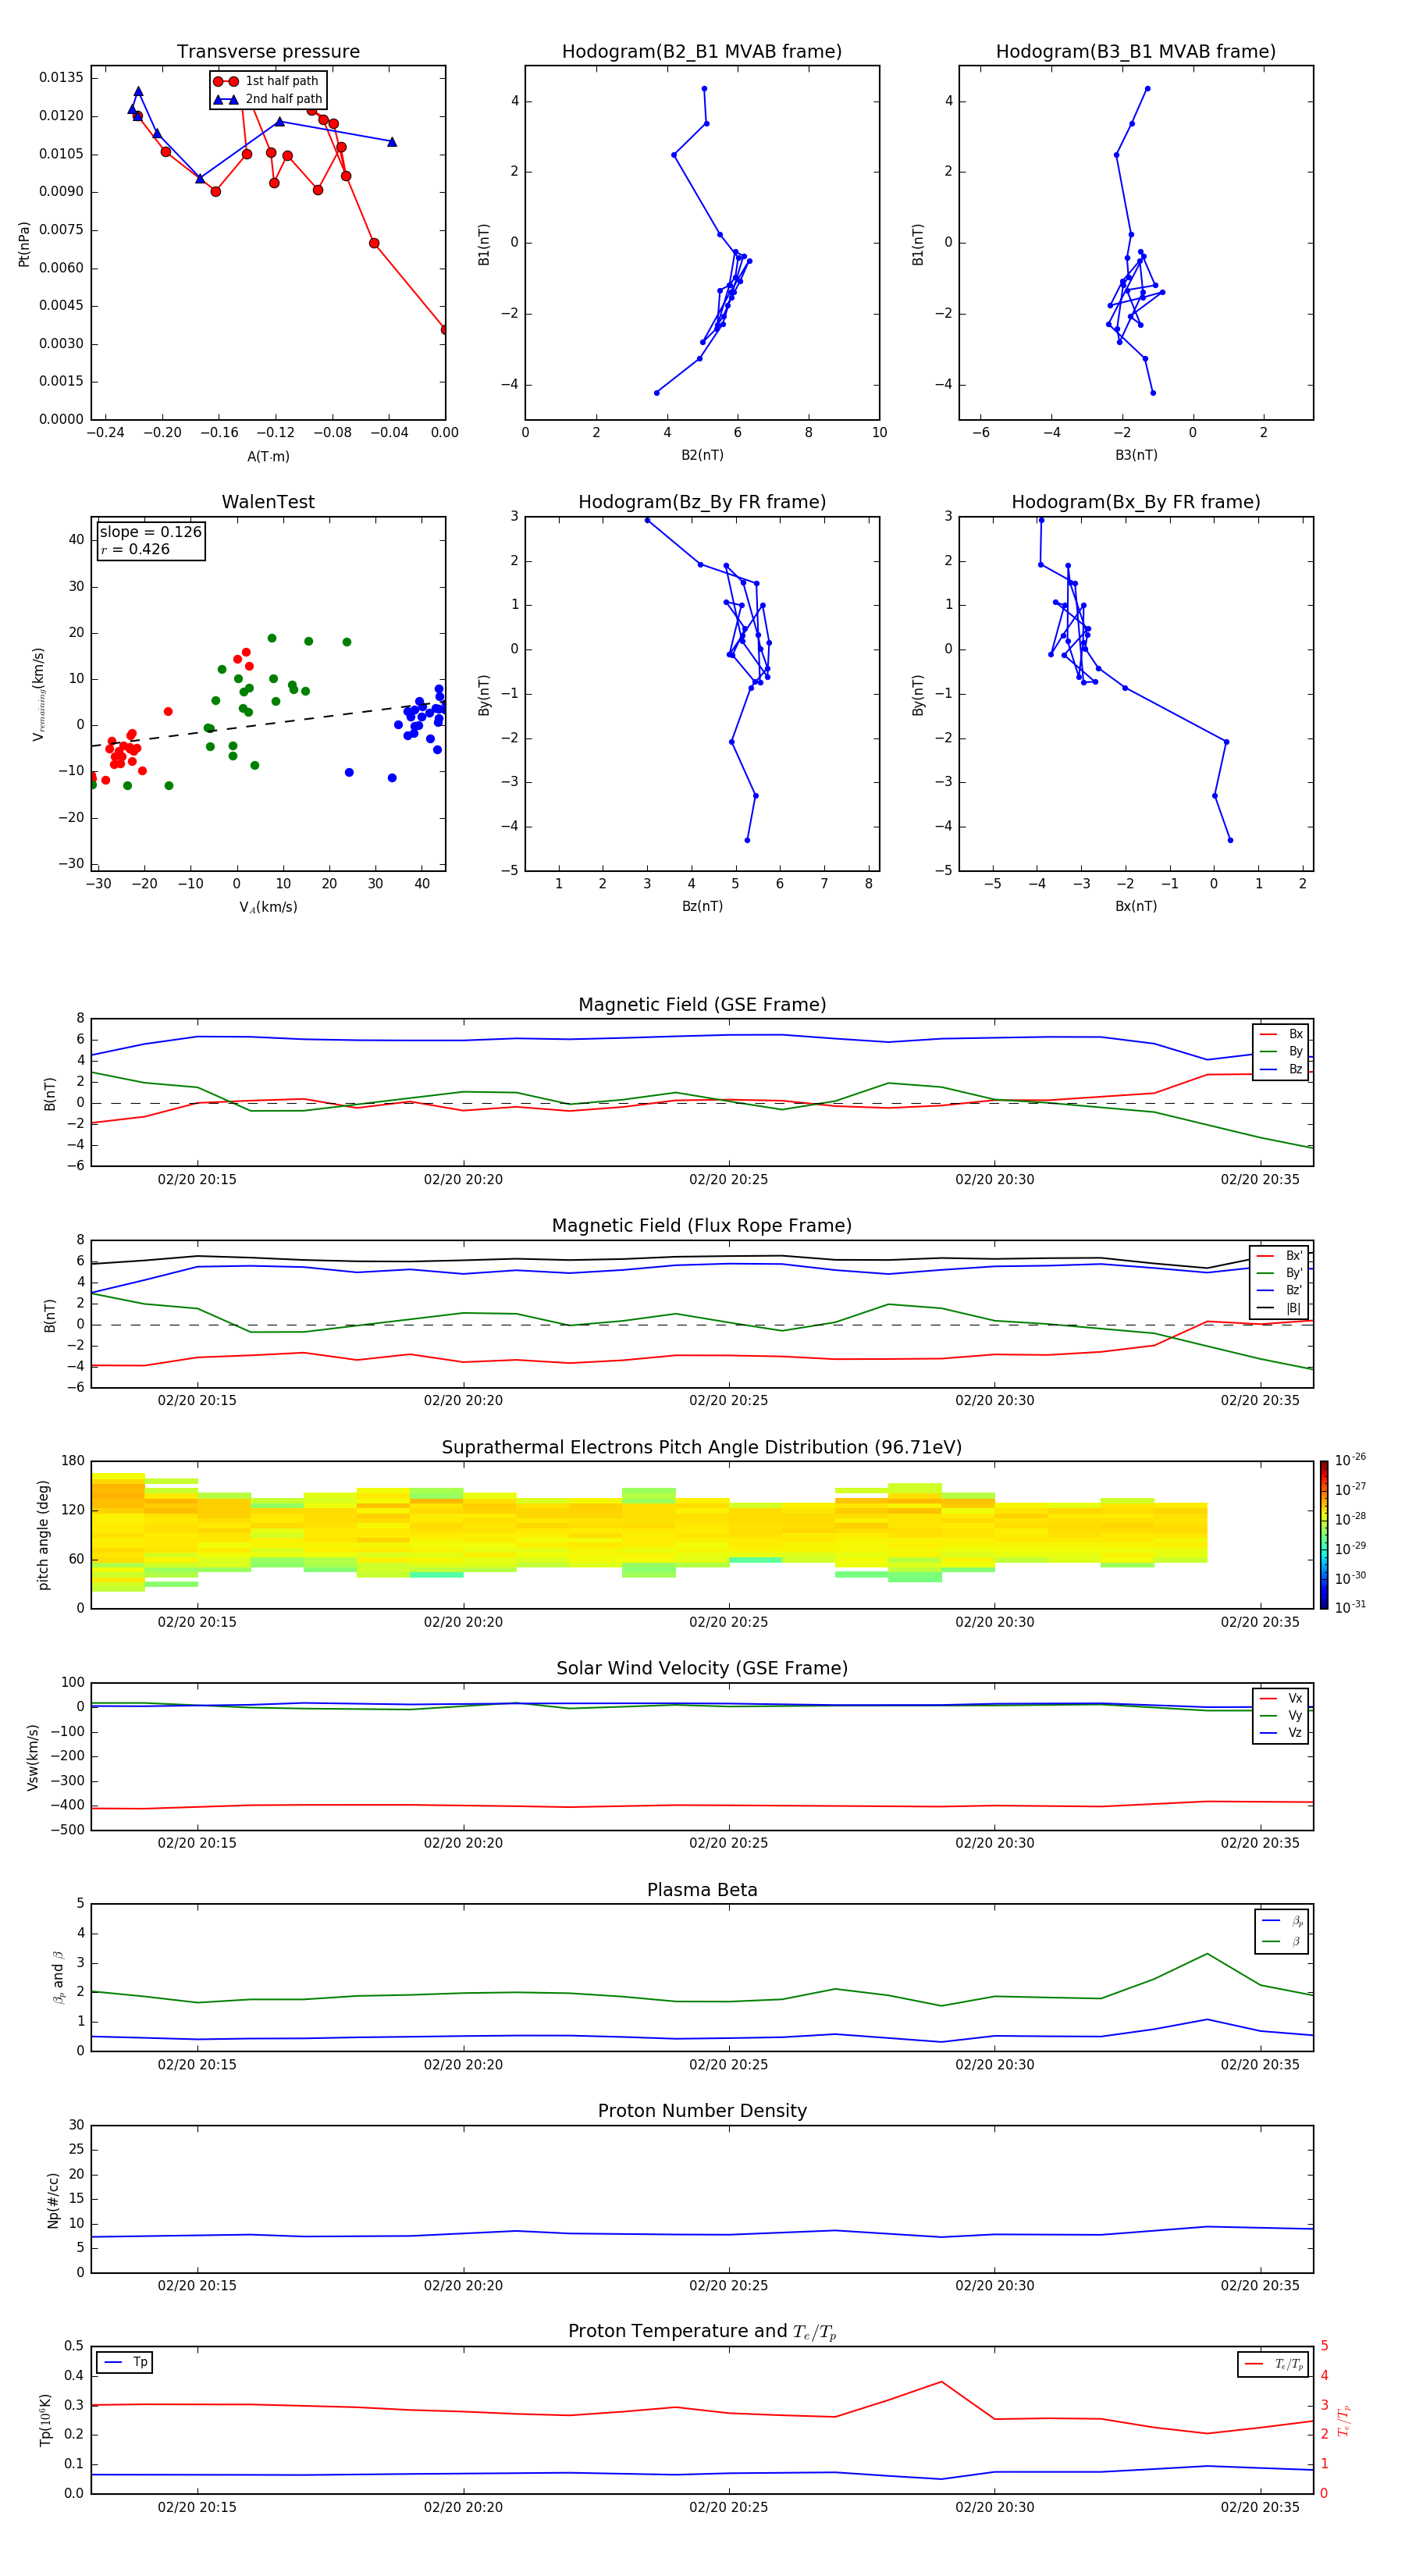Screen dimensions: 1405x2576
Task: Click the 'By' entry in GSE legend
Action: coord(1282,1051)
